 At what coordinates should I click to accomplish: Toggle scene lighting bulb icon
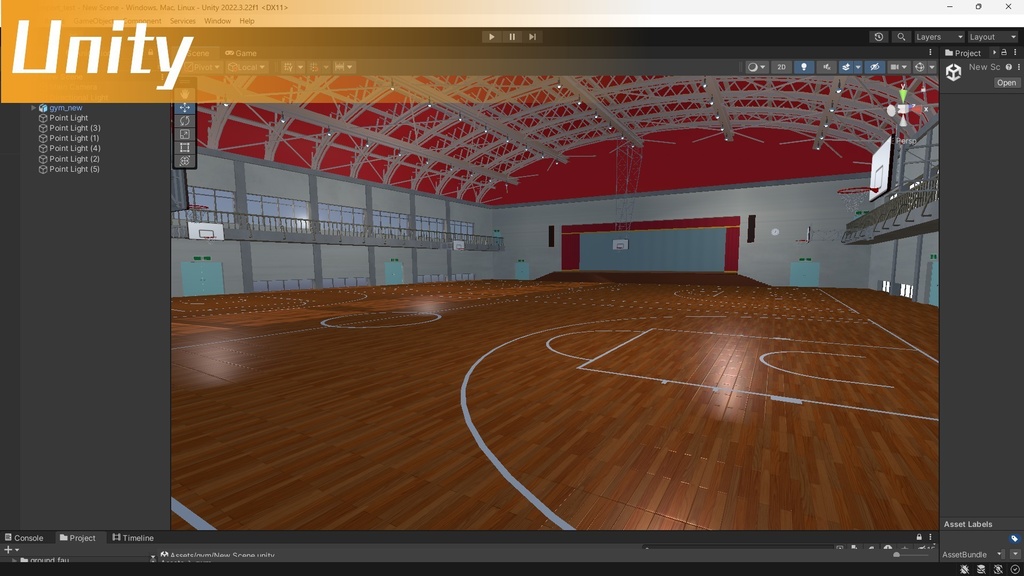[x=804, y=67]
